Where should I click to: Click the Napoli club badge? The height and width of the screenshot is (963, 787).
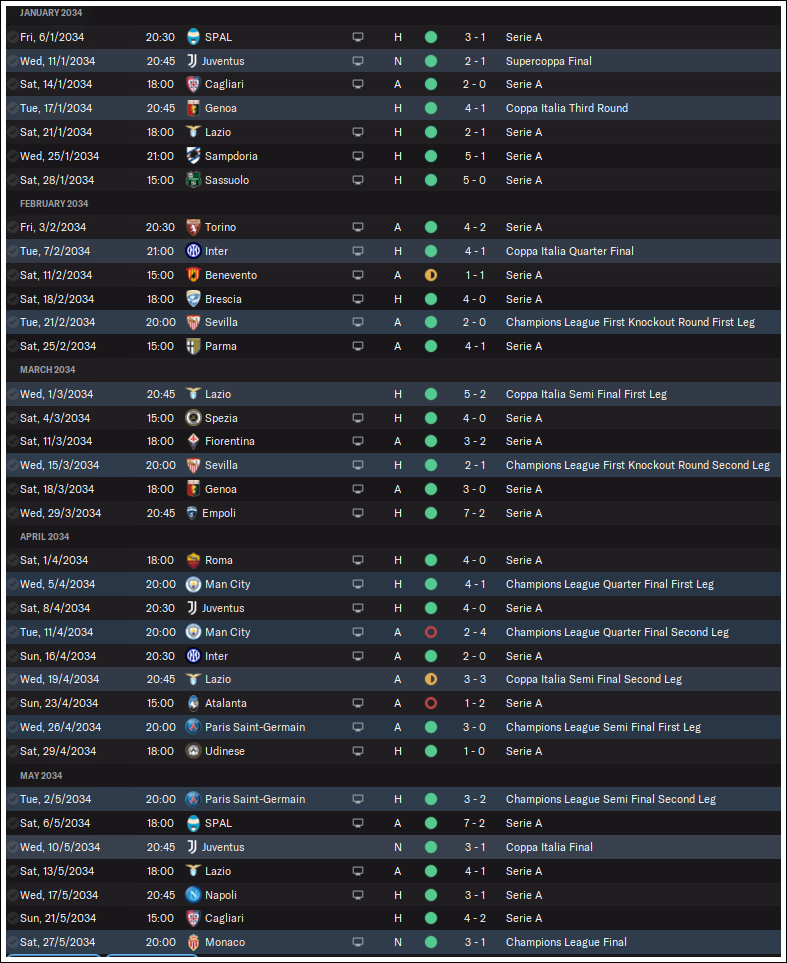[x=193, y=895]
